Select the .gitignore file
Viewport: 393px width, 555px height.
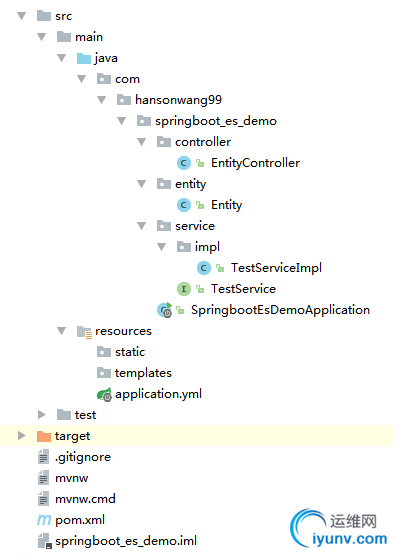point(83,457)
